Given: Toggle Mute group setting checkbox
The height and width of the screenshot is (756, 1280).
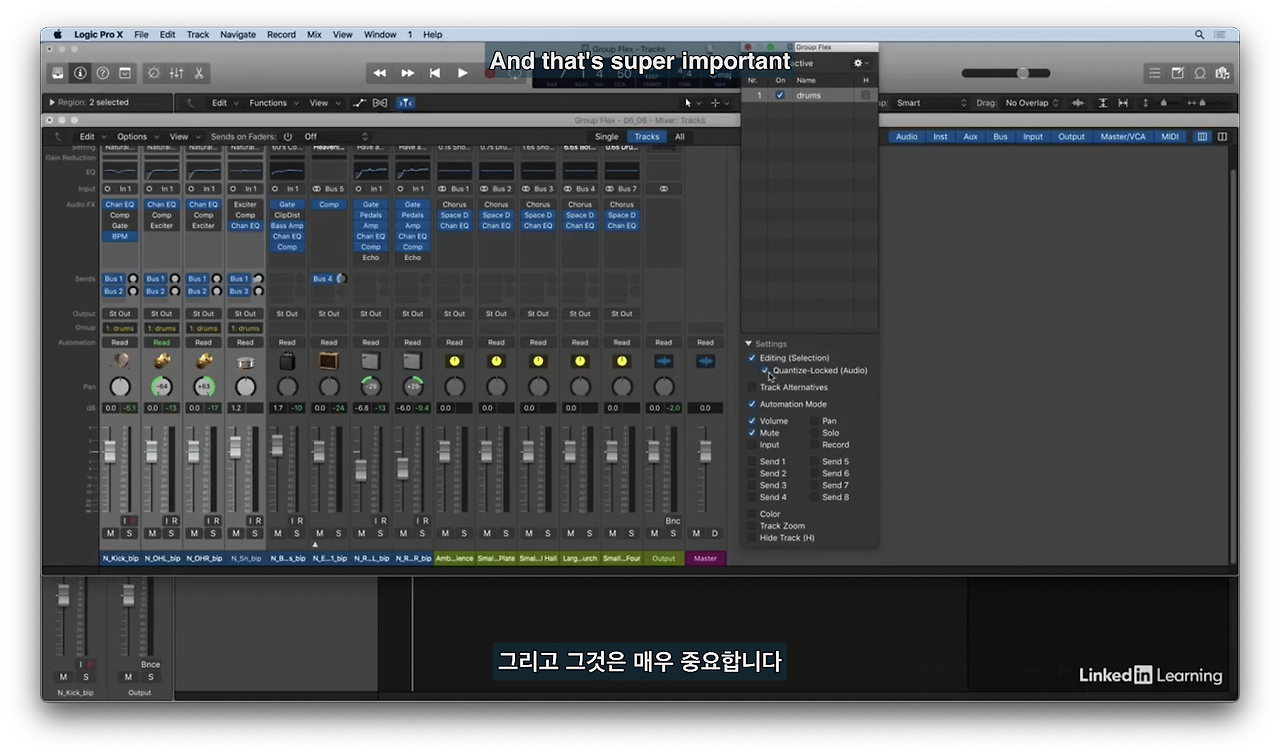Looking at the screenshot, I should coord(752,433).
